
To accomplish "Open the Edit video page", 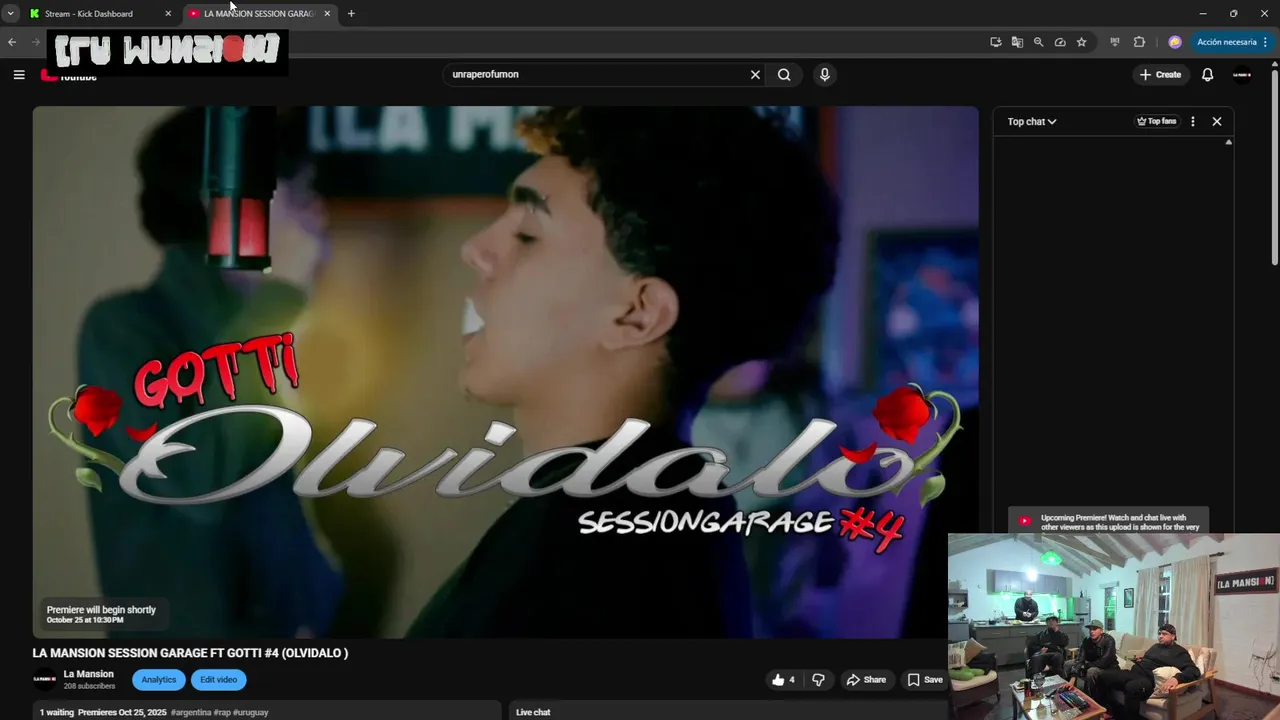I will pyautogui.click(x=218, y=680).
